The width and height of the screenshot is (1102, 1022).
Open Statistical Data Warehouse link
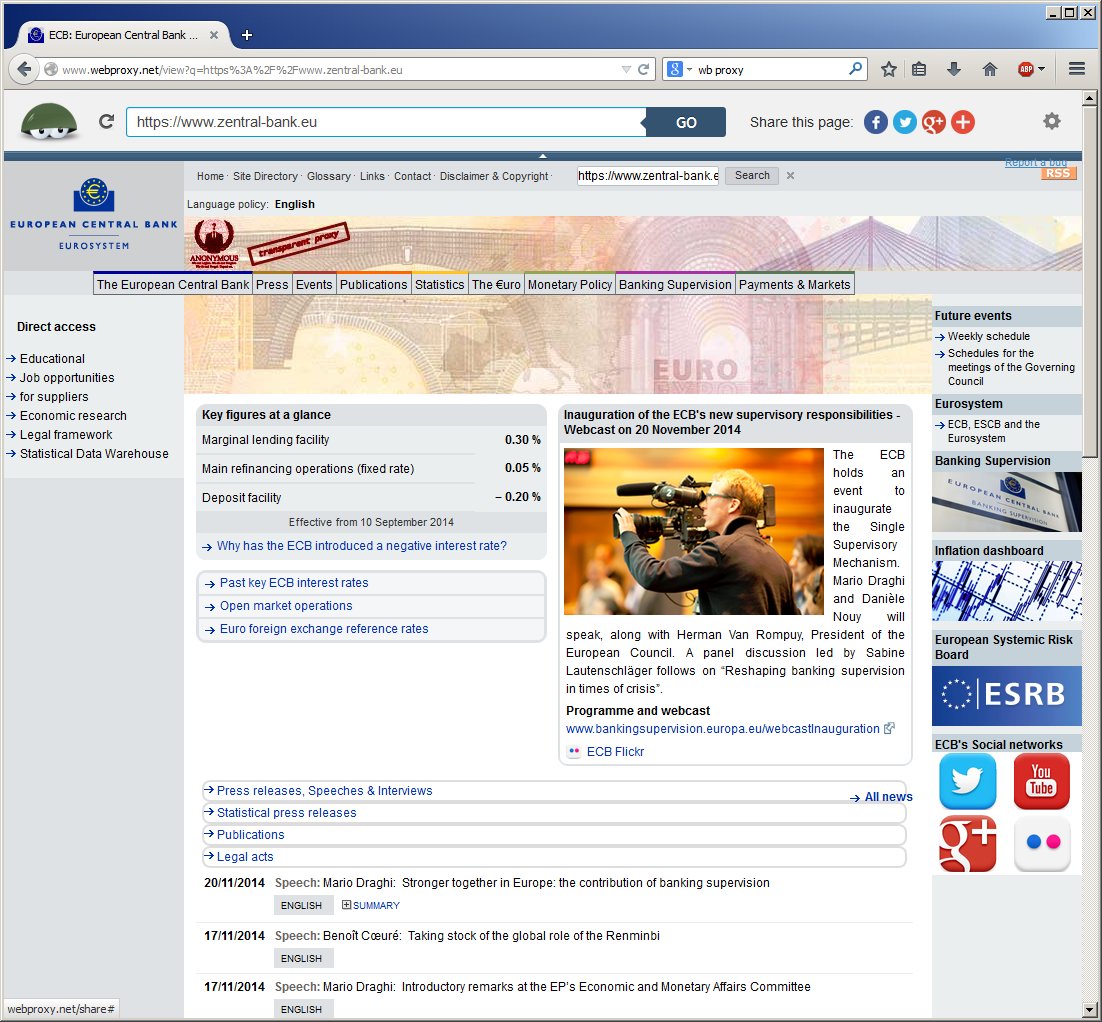(94, 453)
